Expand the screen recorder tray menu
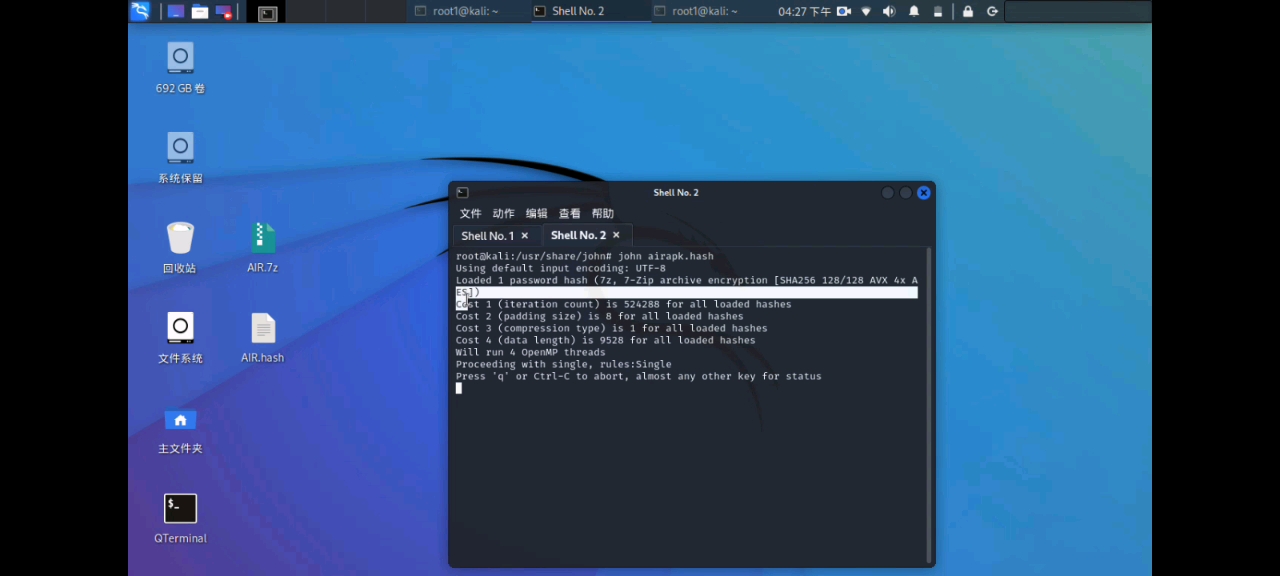The height and width of the screenshot is (576, 1280). point(843,11)
